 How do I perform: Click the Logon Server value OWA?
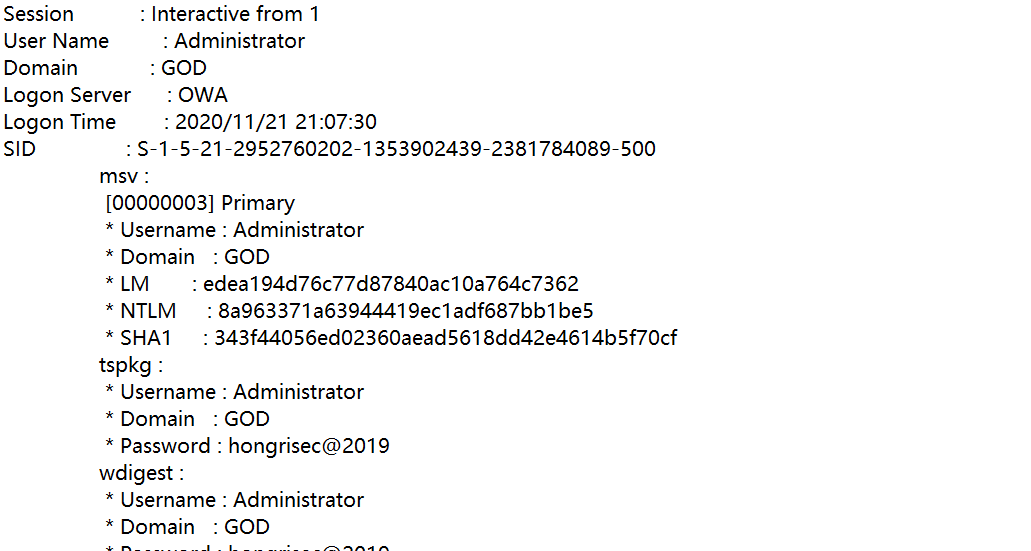pos(203,95)
